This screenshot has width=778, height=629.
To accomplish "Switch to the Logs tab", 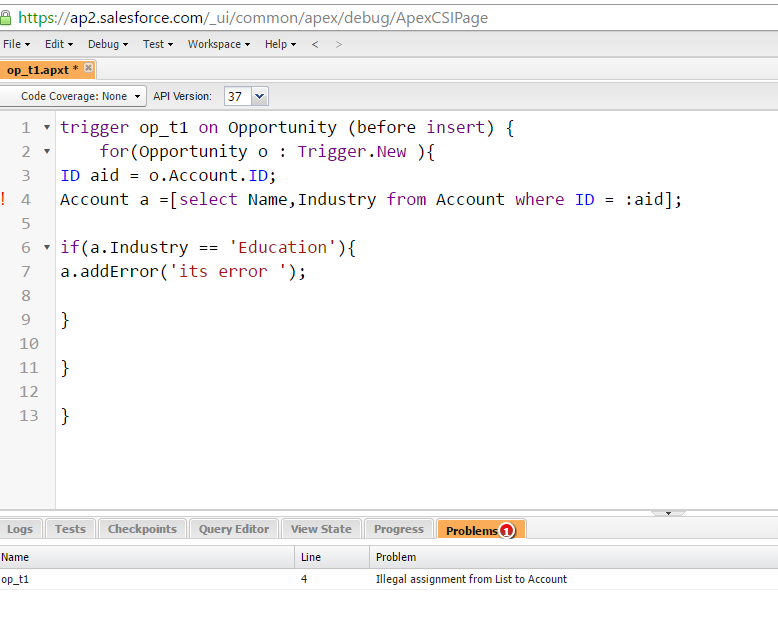I will 20,529.
